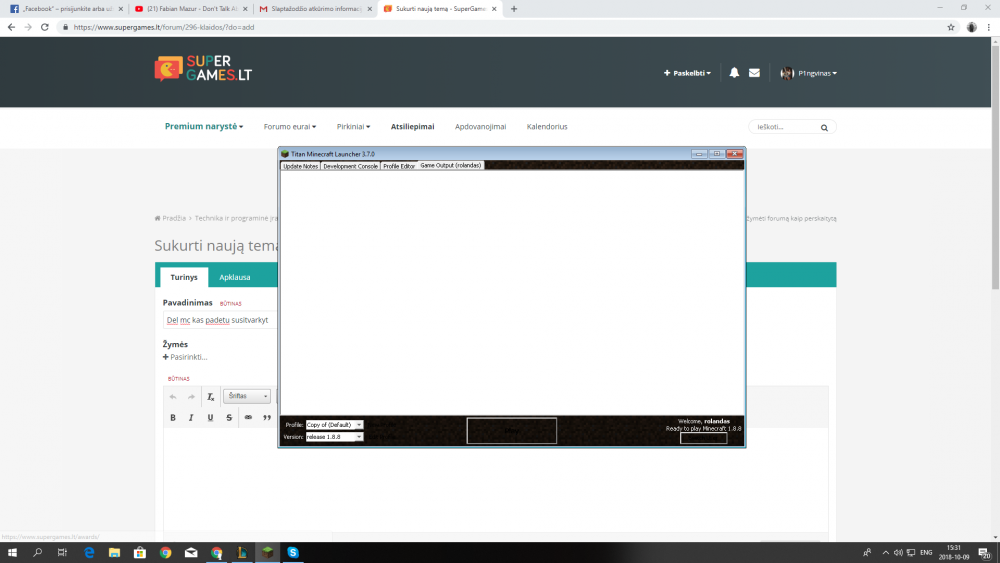
Task: Click the SuperGames.lt logo
Action: (x=203, y=69)
